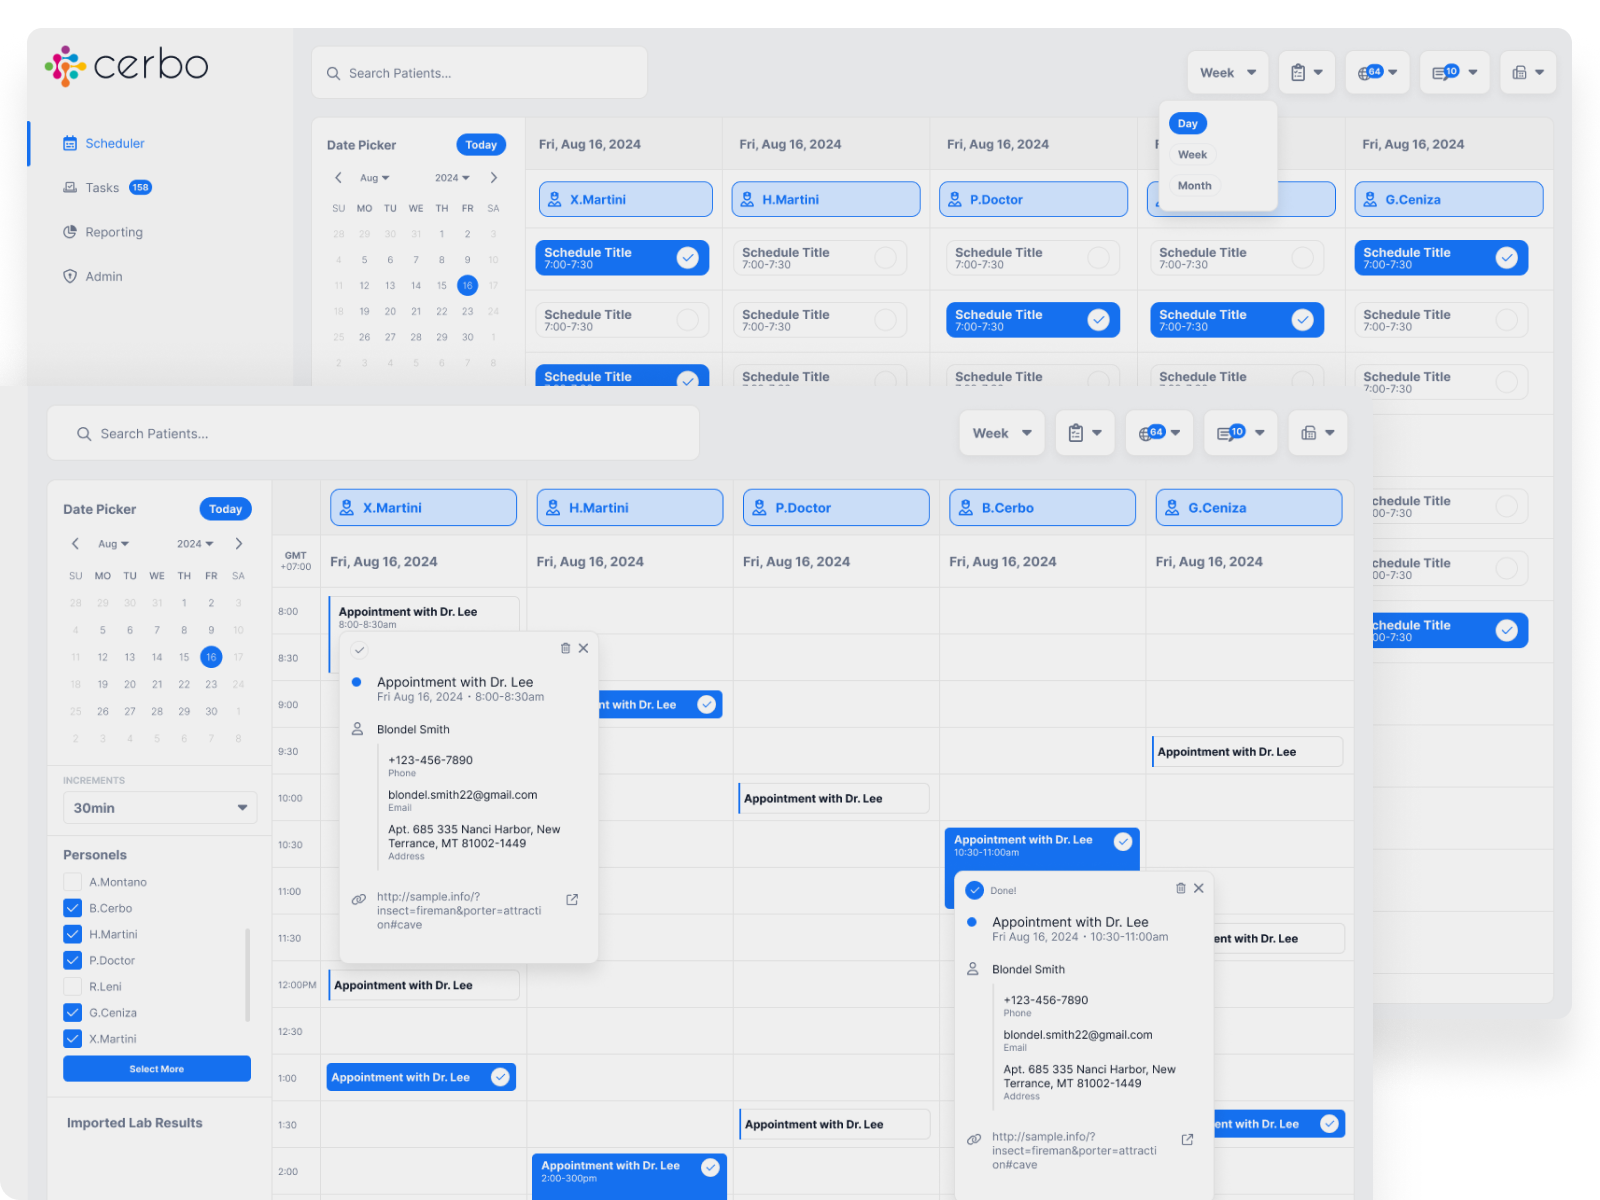Screen dimensions: 1600x1200
Task: Open external link in 10:30-11:00am popup
Action: pyautogui.click(x=1187, y=1140)
